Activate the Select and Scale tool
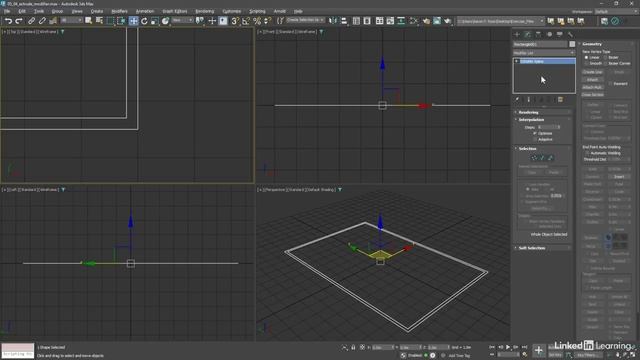 click(x=155, y=21)
